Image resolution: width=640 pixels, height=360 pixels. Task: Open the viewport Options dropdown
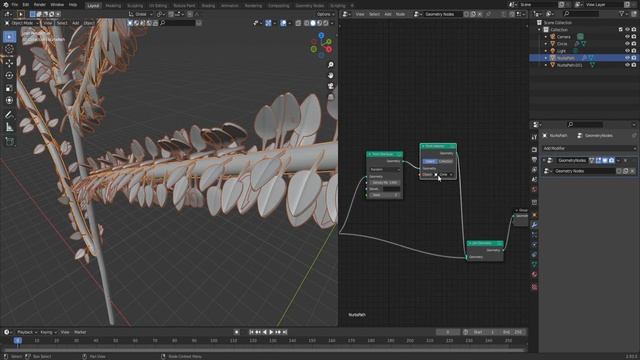click(325, 14)
